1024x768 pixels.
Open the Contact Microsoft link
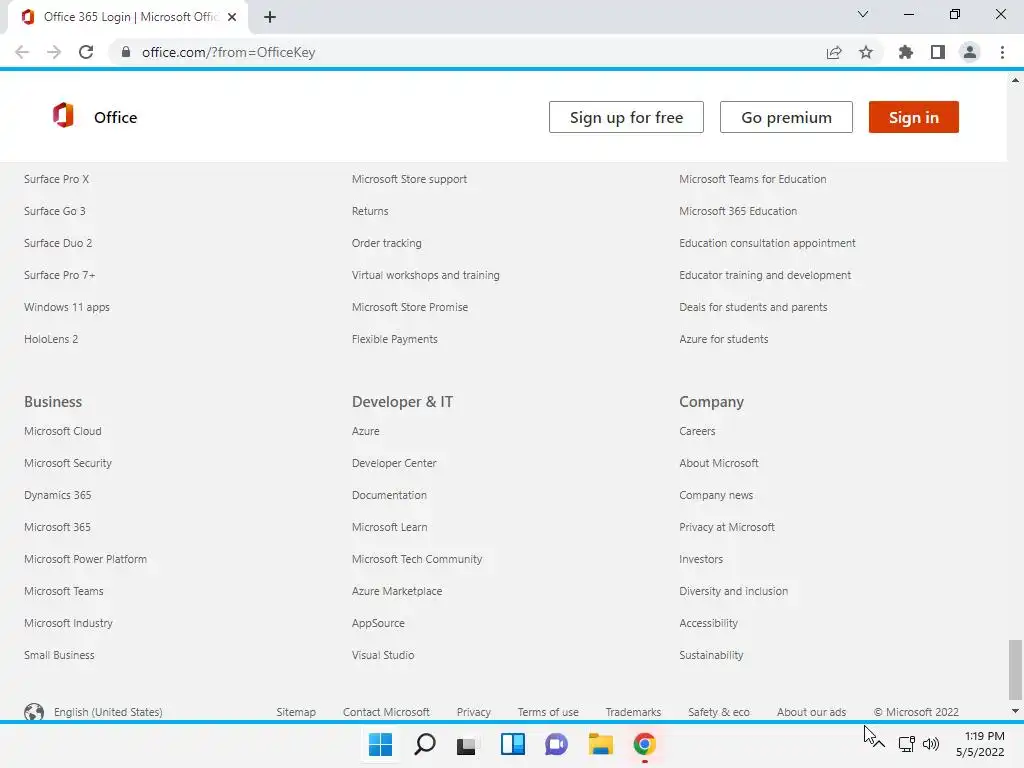pyautogui.click(x=386, y=712)
